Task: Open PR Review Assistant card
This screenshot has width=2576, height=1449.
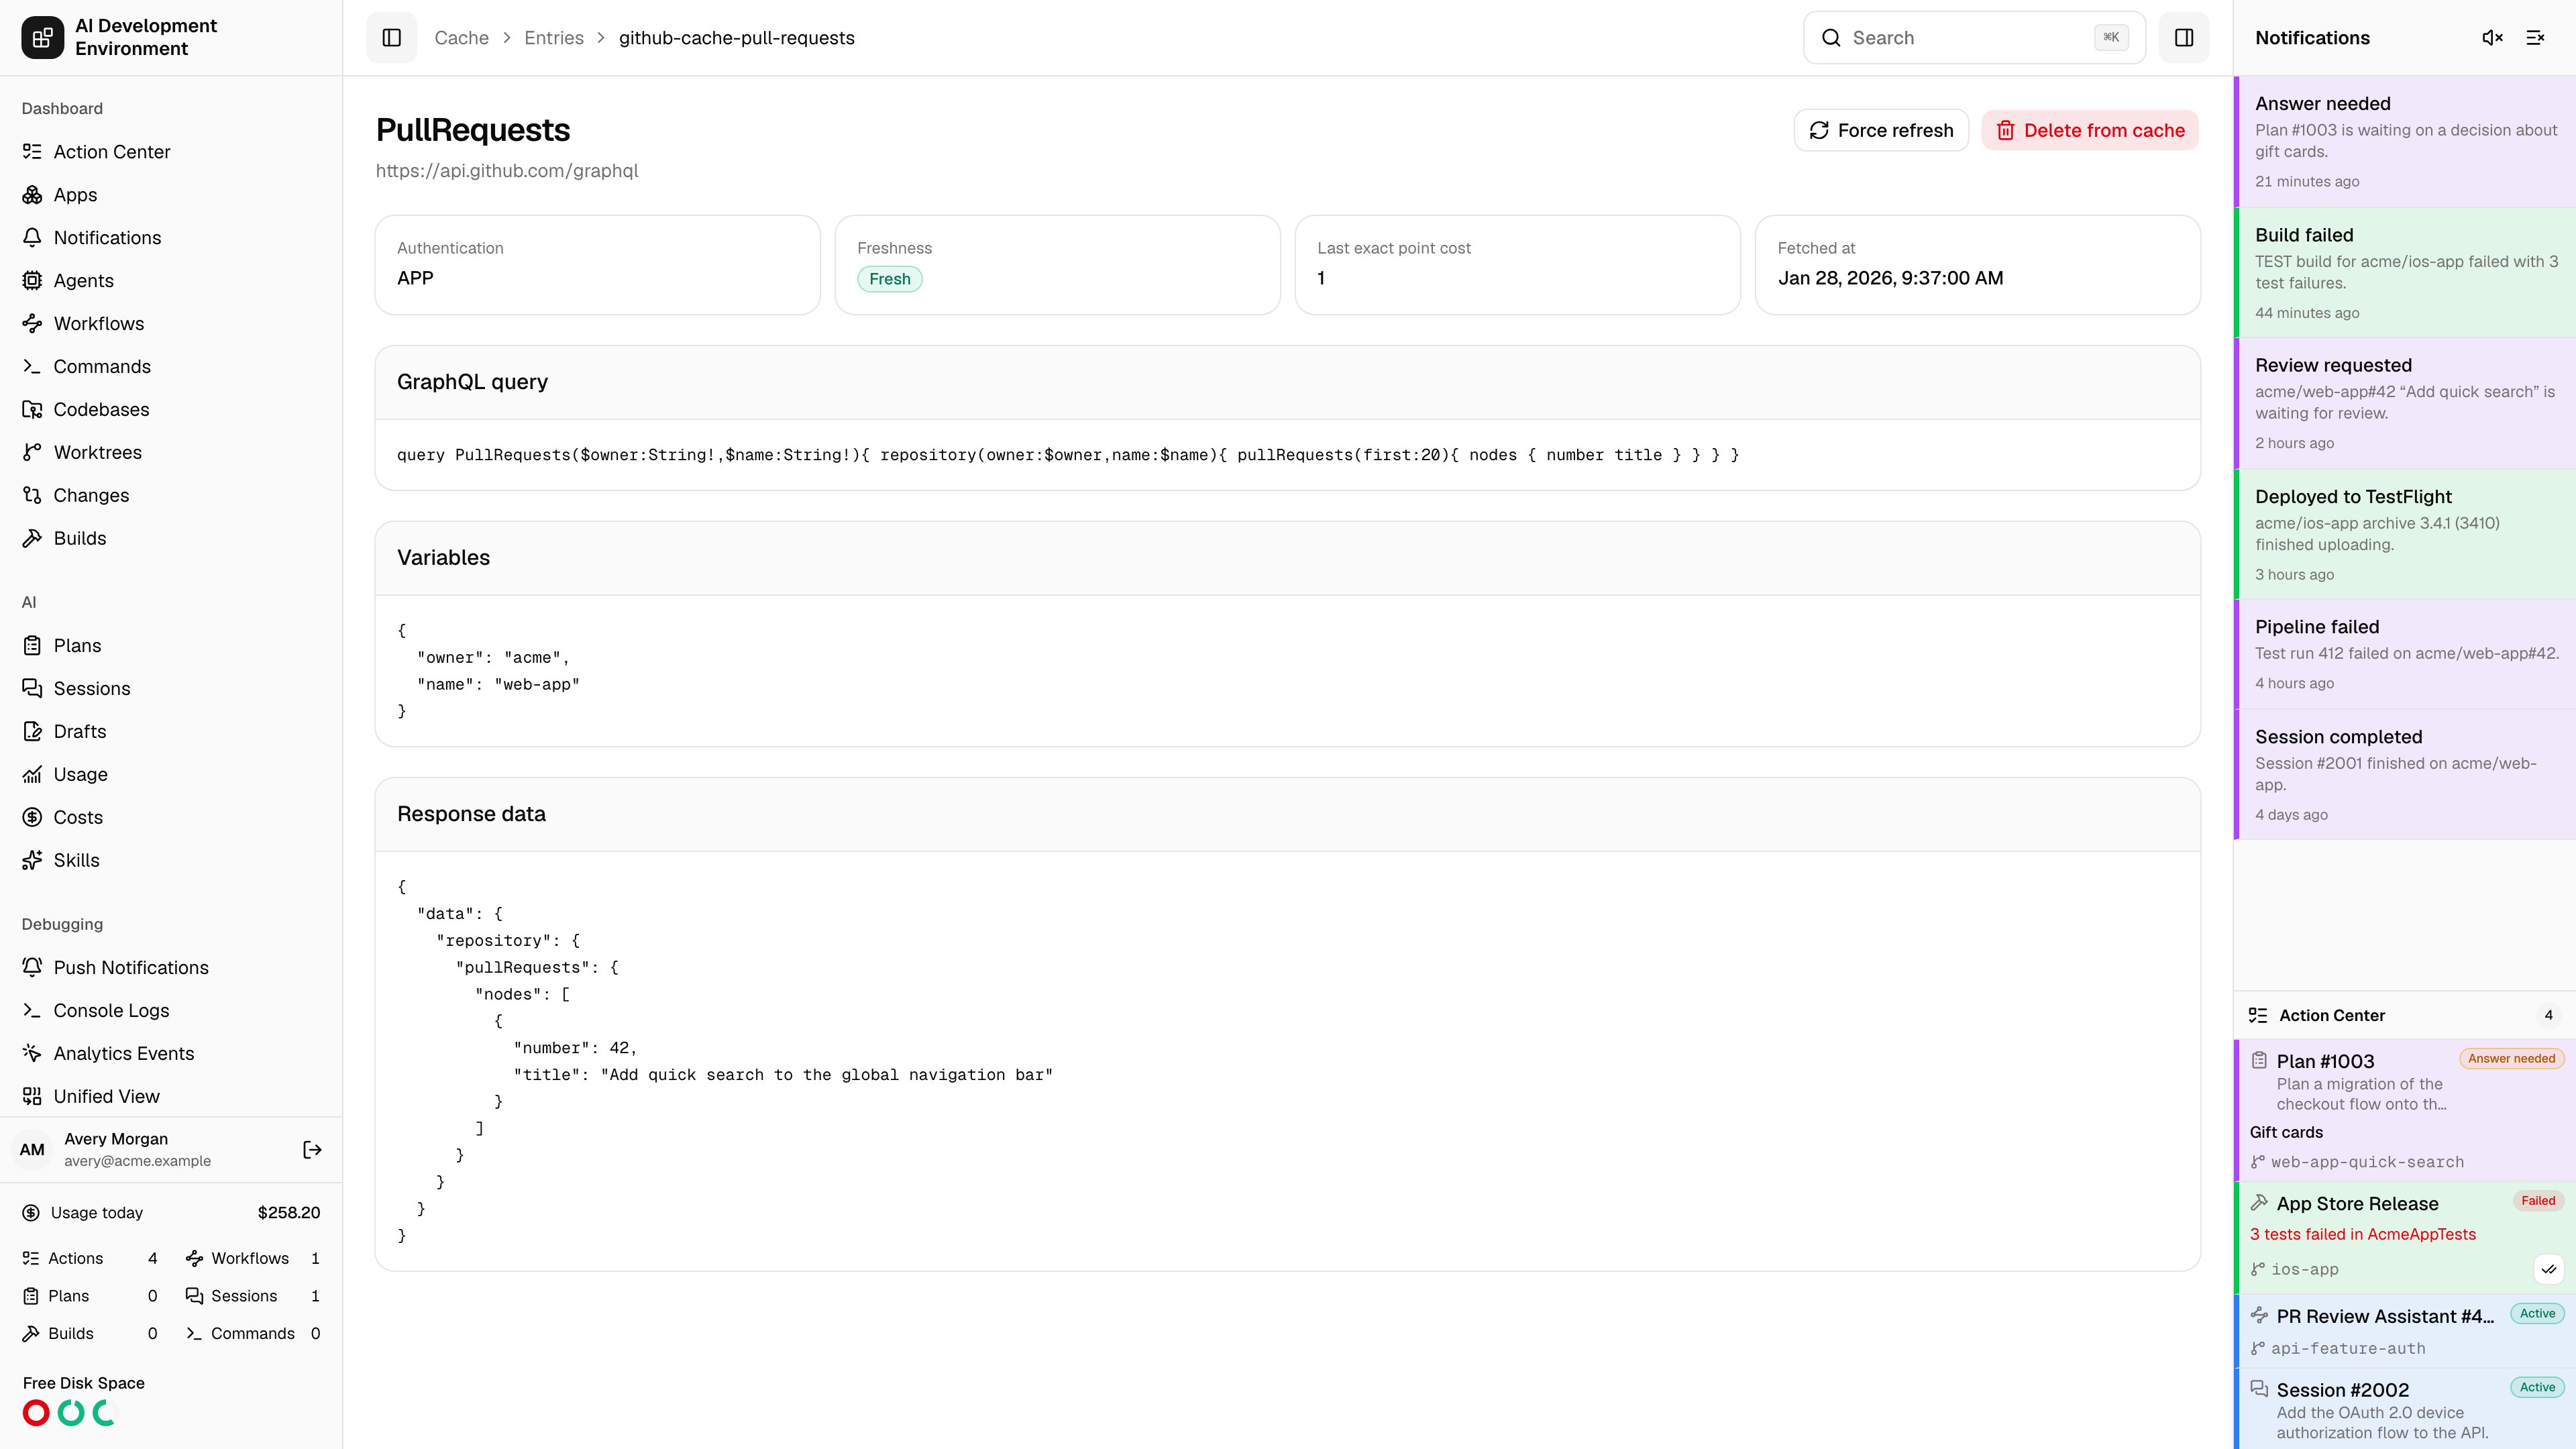Action: tap(2405, 1331)
